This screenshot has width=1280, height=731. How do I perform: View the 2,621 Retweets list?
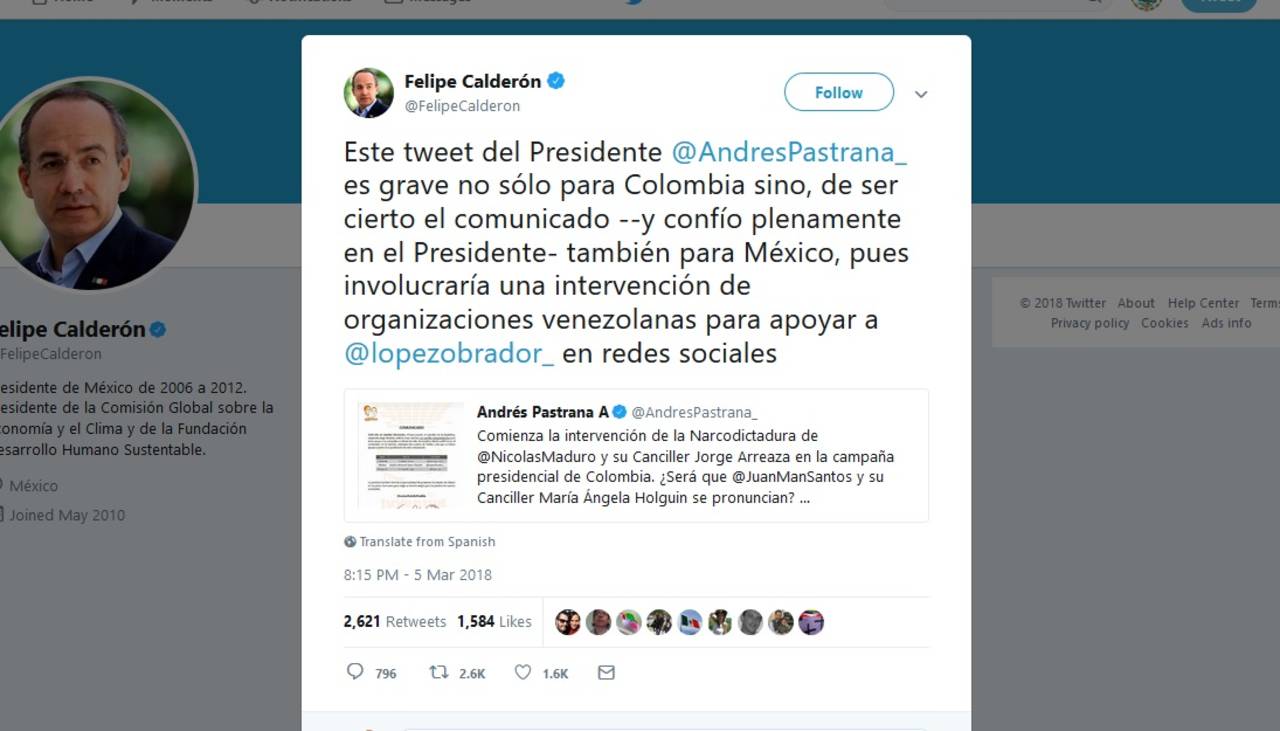(395, 621)
